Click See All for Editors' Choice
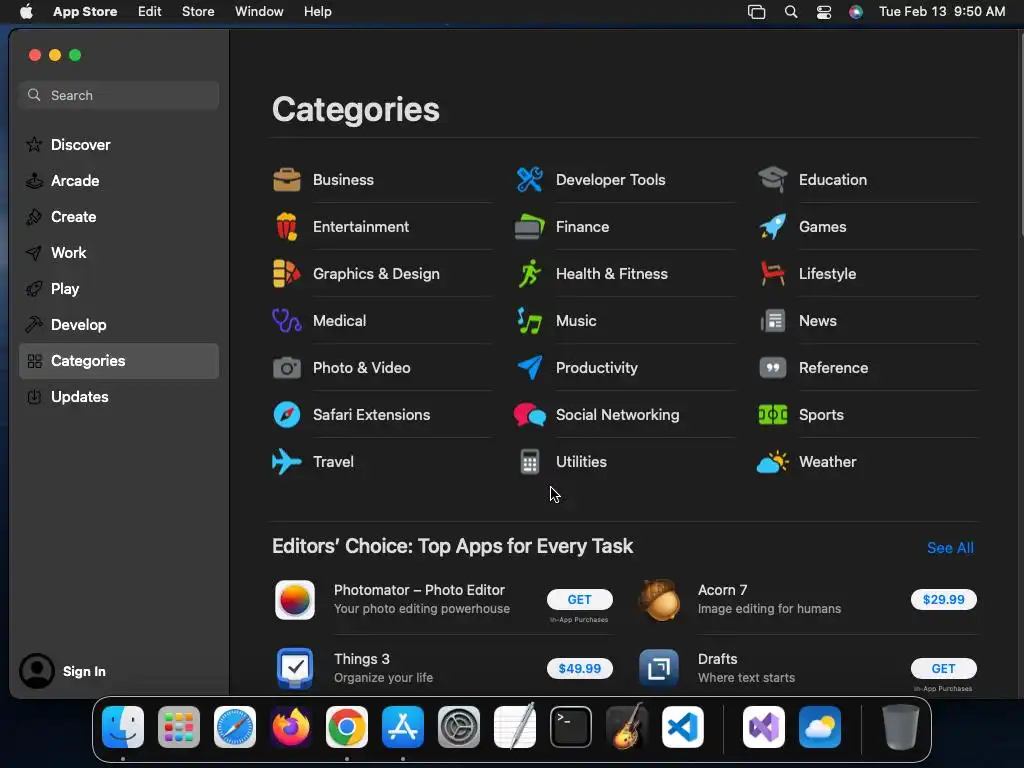 pos(950,548)
